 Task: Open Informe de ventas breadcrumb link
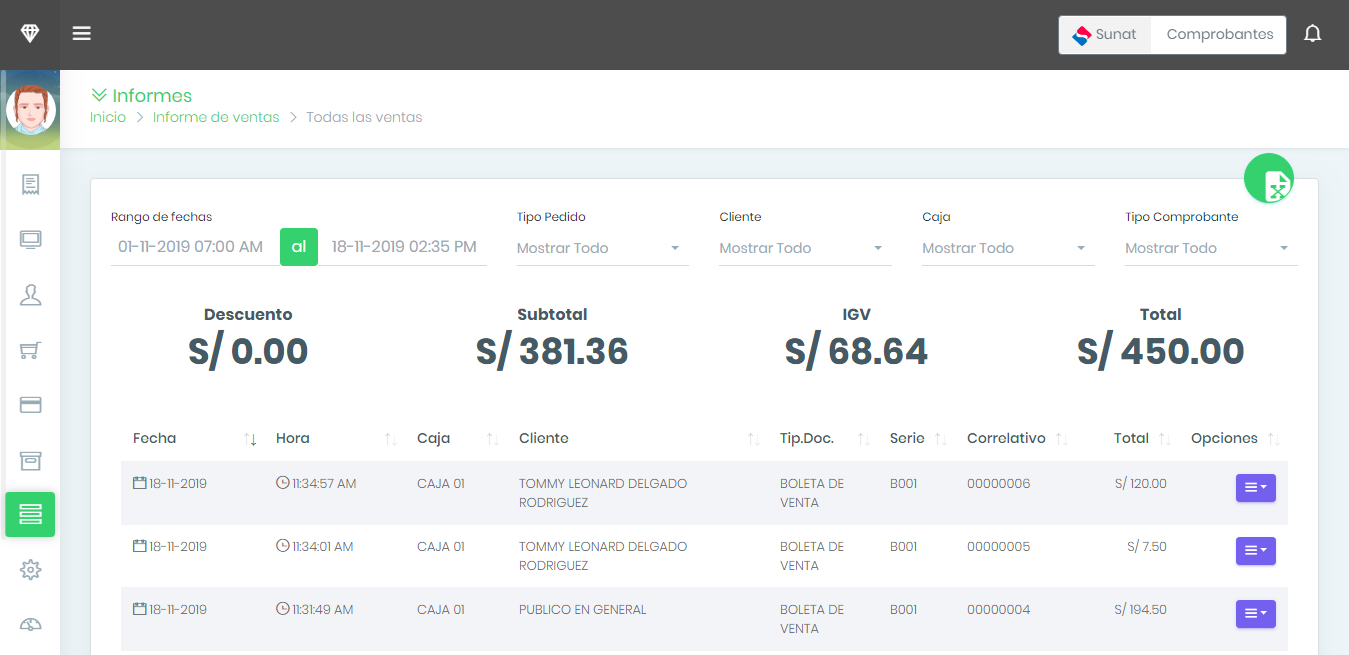point(216,117)
